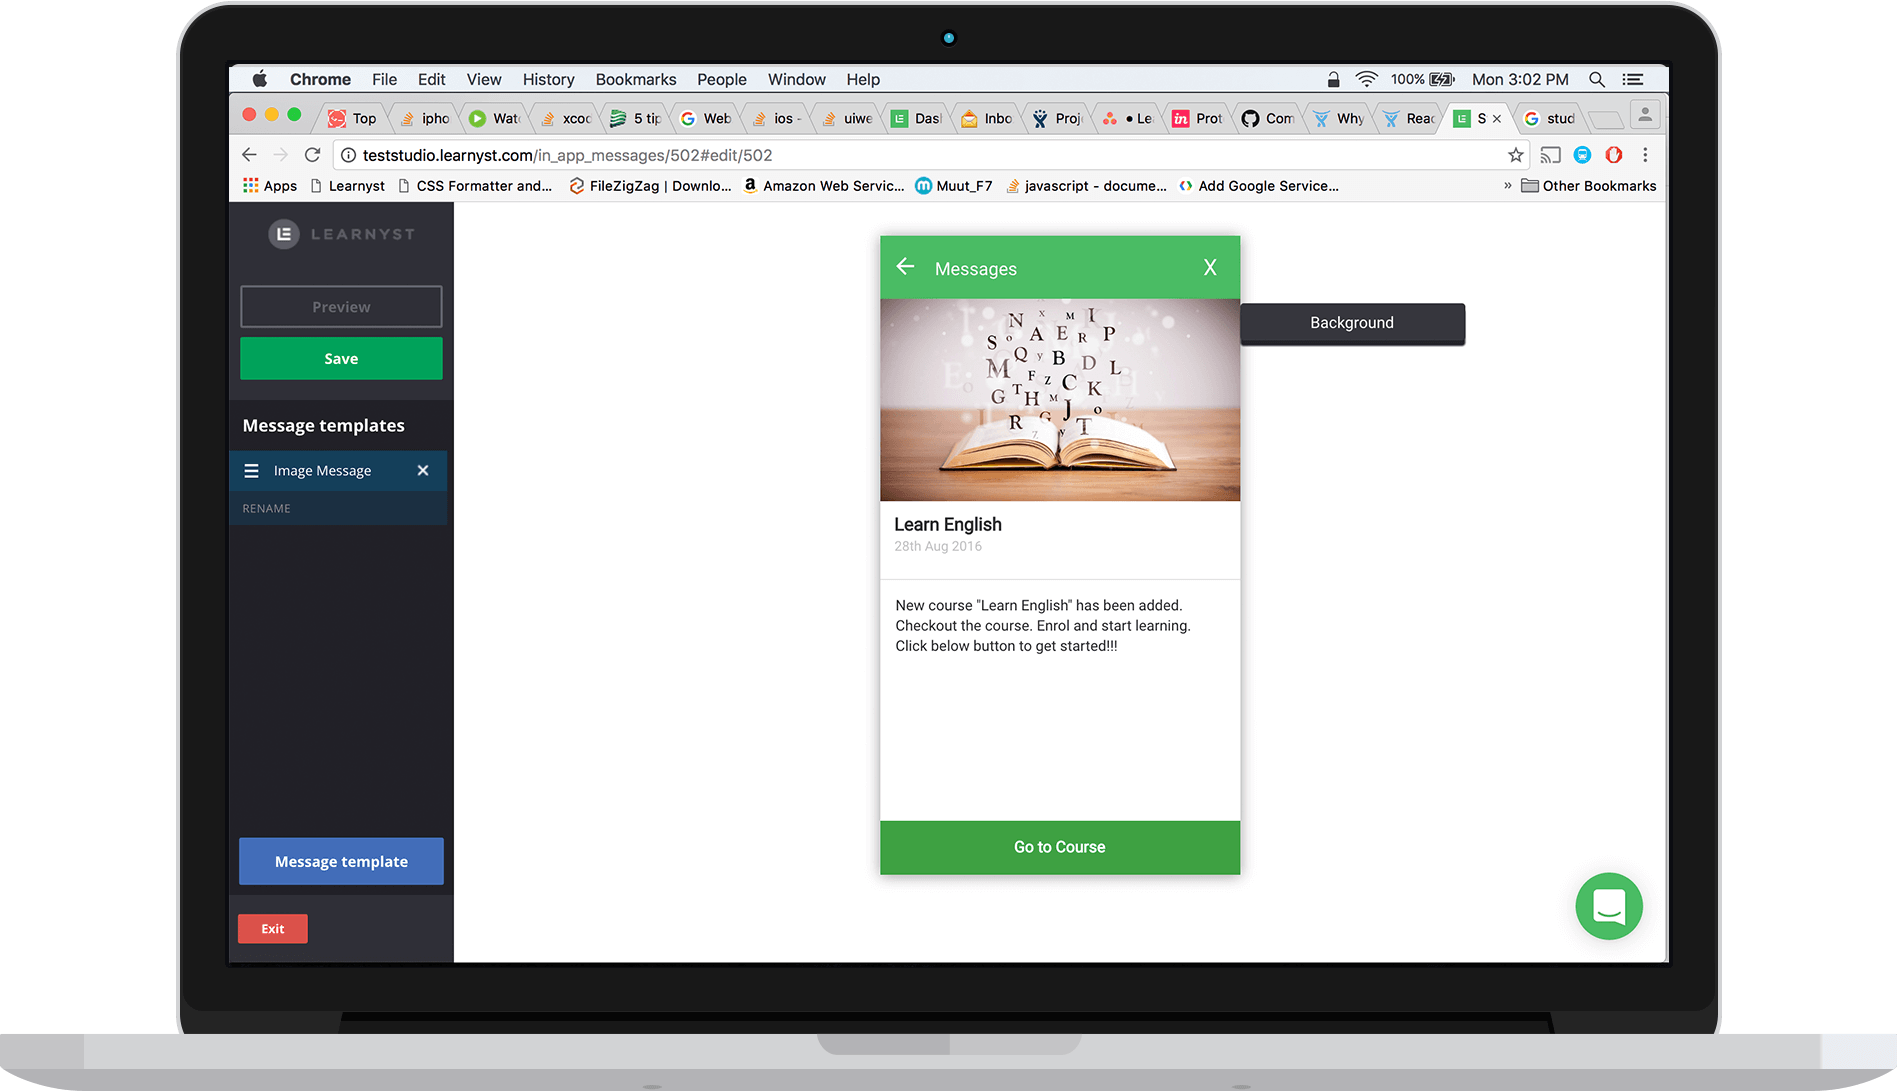Open macOS Spotlight search
This screenshot has width=1897, height=1091.
[x=1597, y=79]
